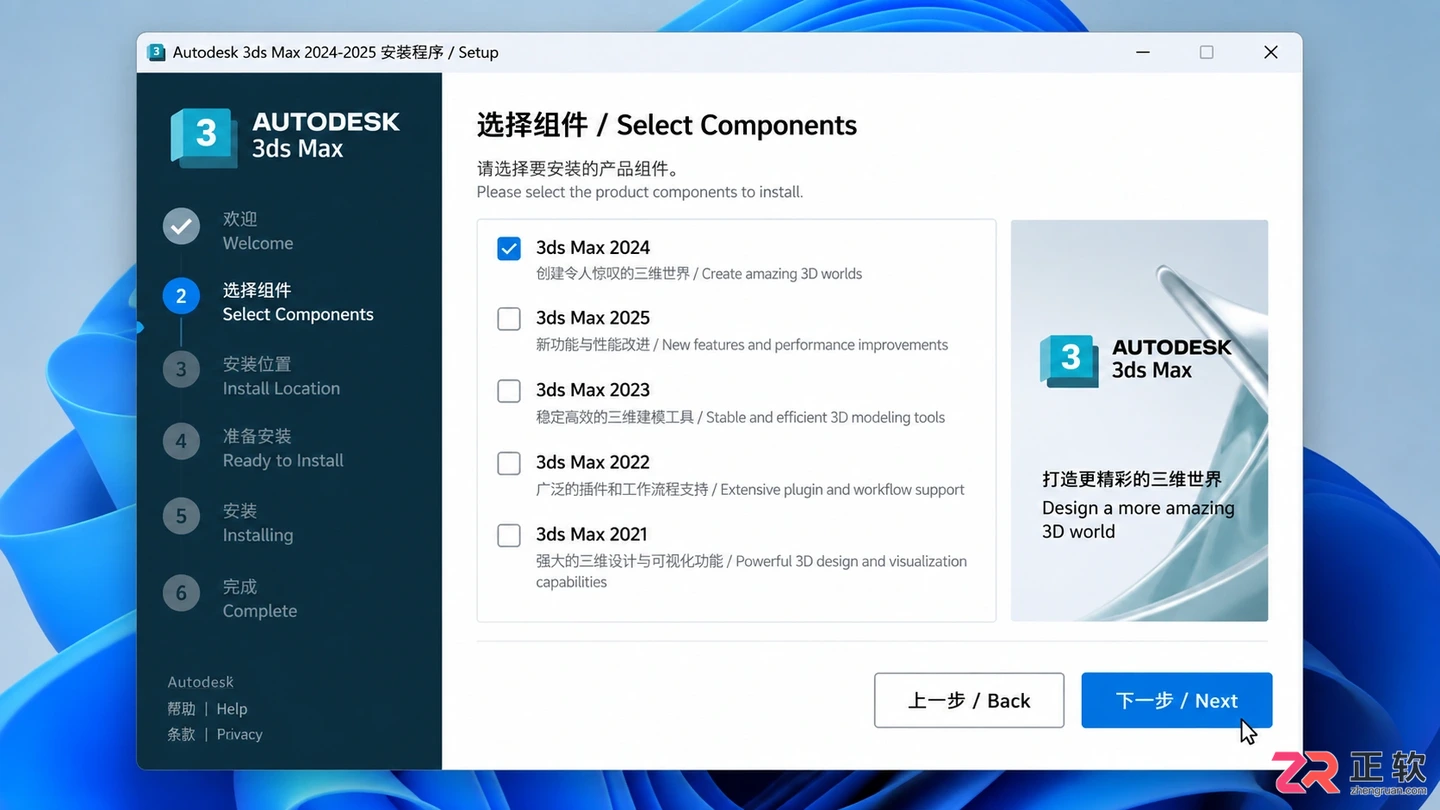
Task: Click "Powerful 3D design and visualization capabilities" description
Action: (751, 572)
